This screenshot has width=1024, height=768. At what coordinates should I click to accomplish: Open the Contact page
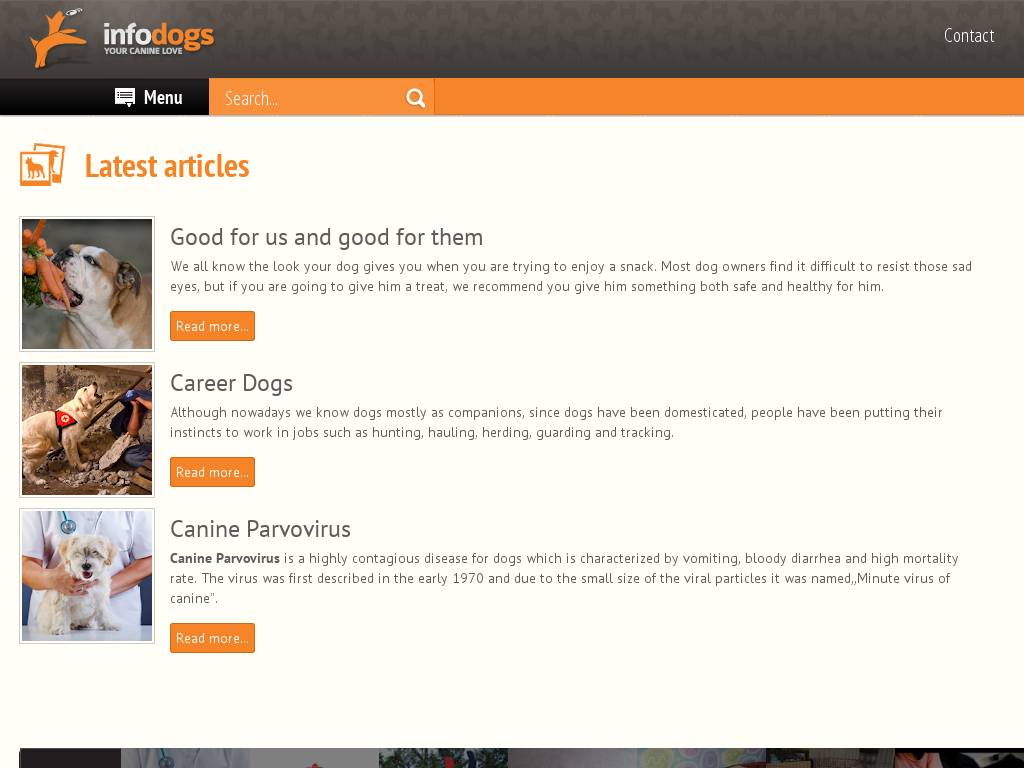pyautogui.click(x=968, y=36)
